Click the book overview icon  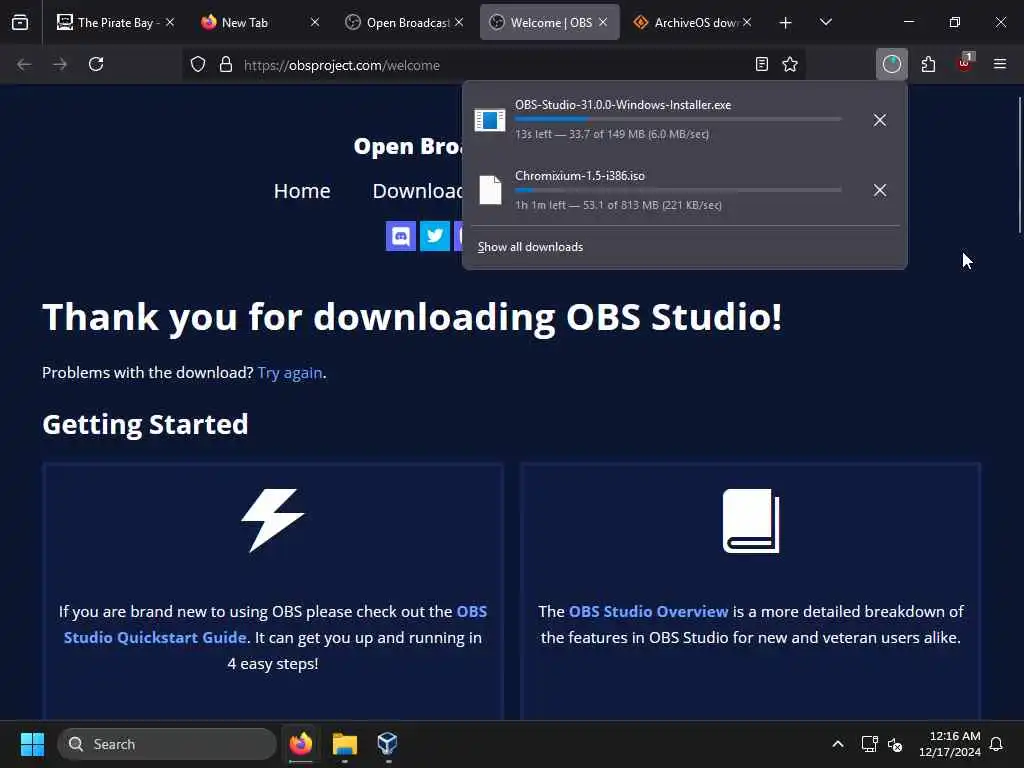[751, 520]
